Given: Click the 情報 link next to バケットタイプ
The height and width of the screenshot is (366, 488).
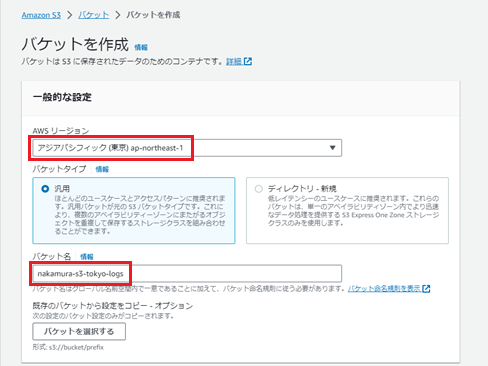Looking at the screenshot, I should (x=102, y=169).
